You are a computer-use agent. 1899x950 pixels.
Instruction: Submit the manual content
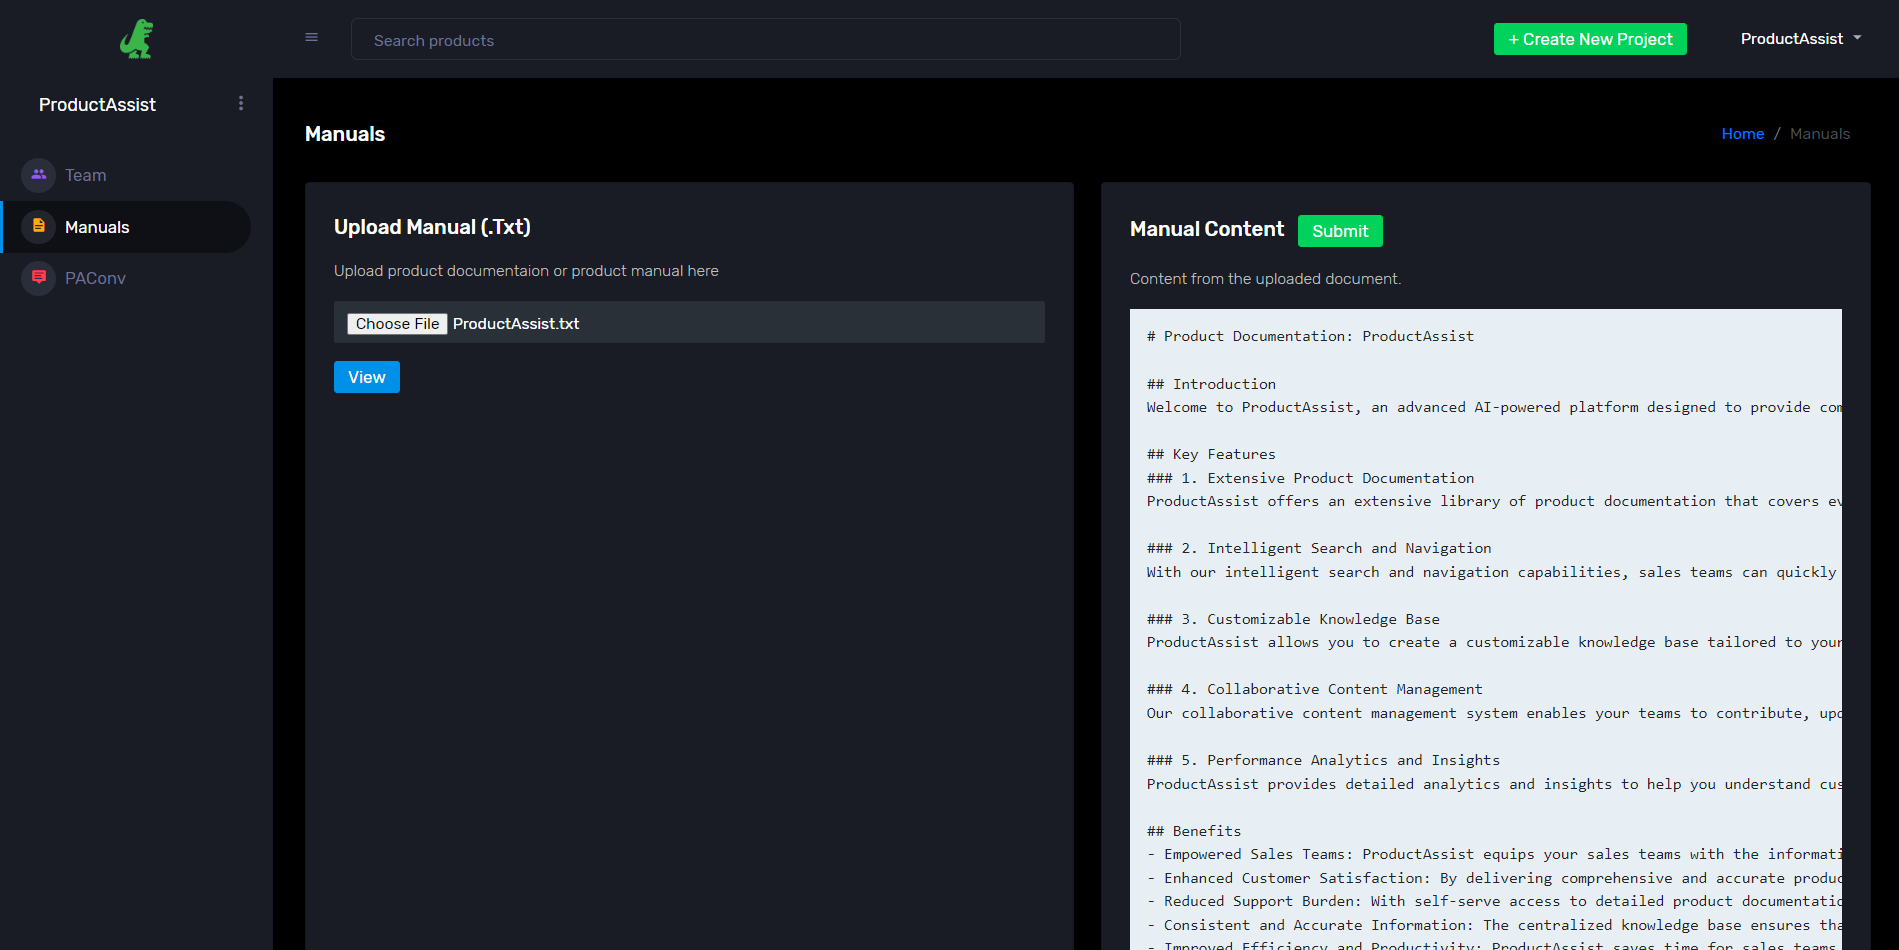[1340, 231]
